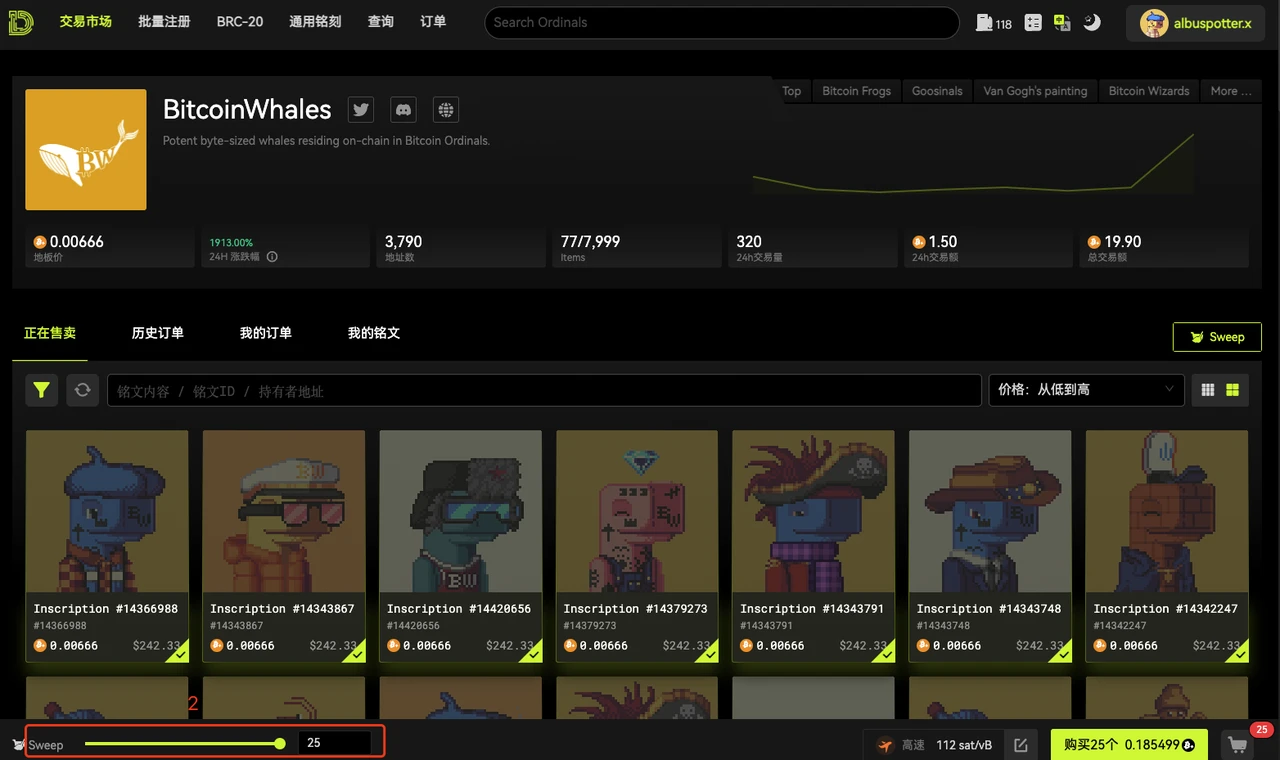Viewport: 1280px width, 760px height.
Task: Click the BitcoinWhales collection logo
Action: point(86,150)
